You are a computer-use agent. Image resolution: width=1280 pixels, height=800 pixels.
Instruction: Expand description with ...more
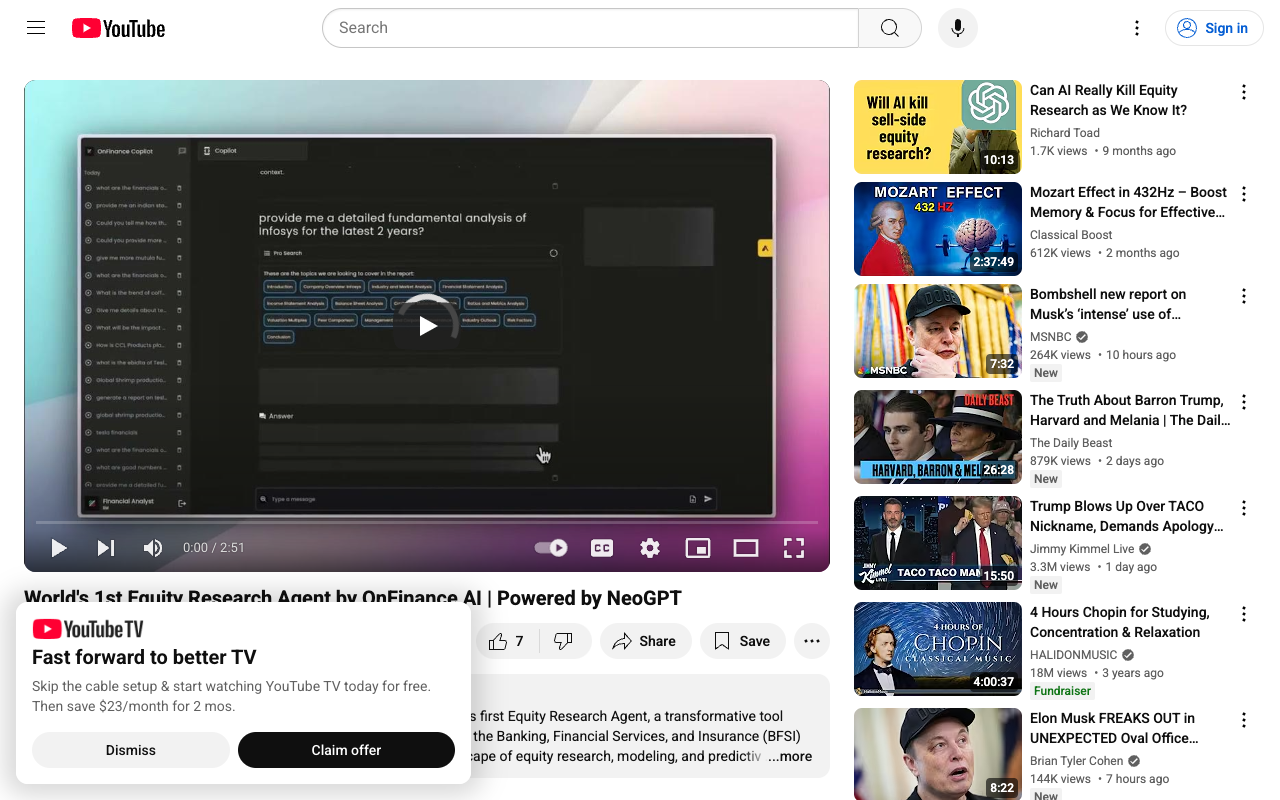click(x=790, y=756)
